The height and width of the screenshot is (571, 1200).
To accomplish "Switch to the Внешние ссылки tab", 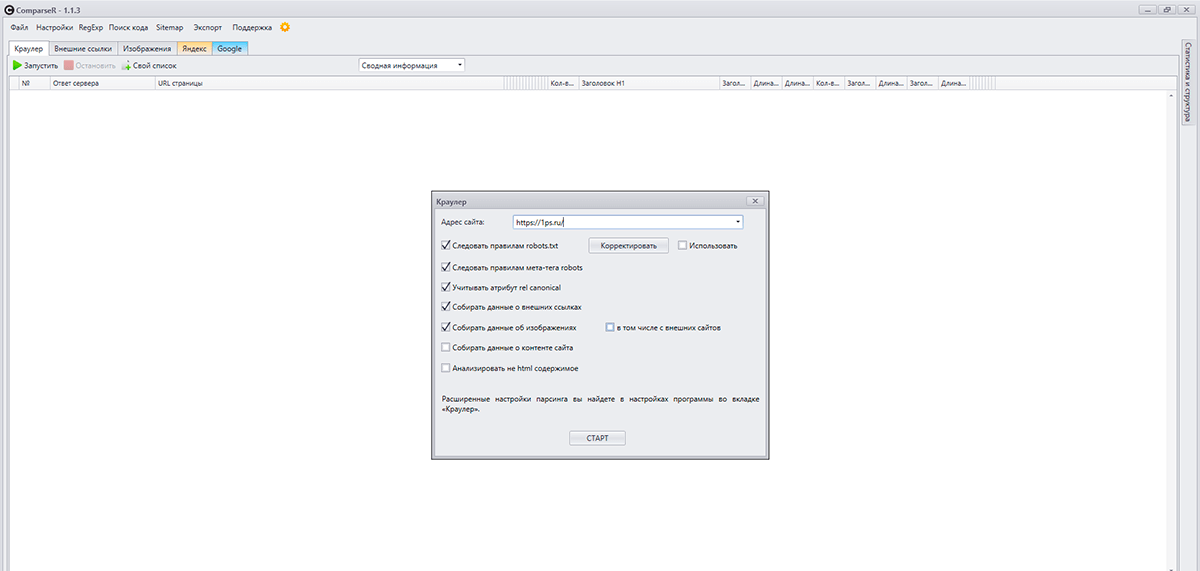I will click(x=83, y=48).
